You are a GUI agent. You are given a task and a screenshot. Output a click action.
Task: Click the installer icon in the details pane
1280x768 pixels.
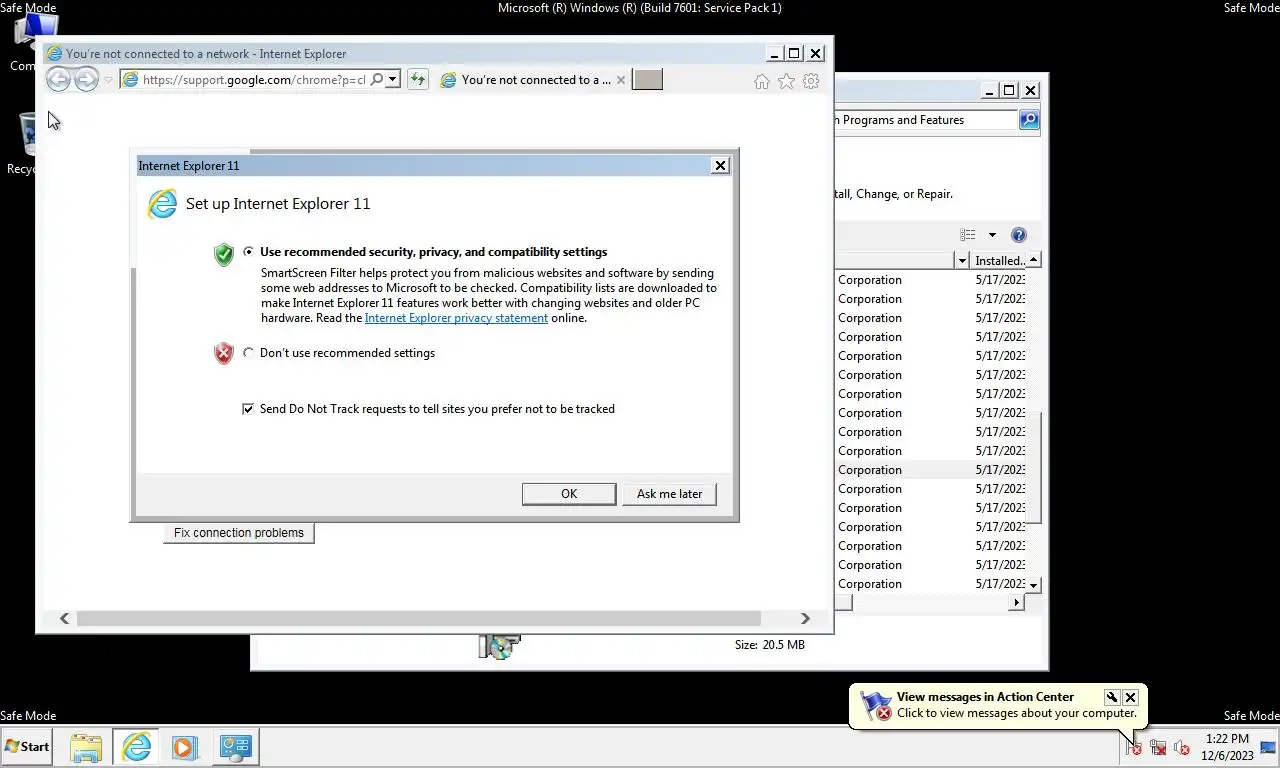click(x=499, y=646)
